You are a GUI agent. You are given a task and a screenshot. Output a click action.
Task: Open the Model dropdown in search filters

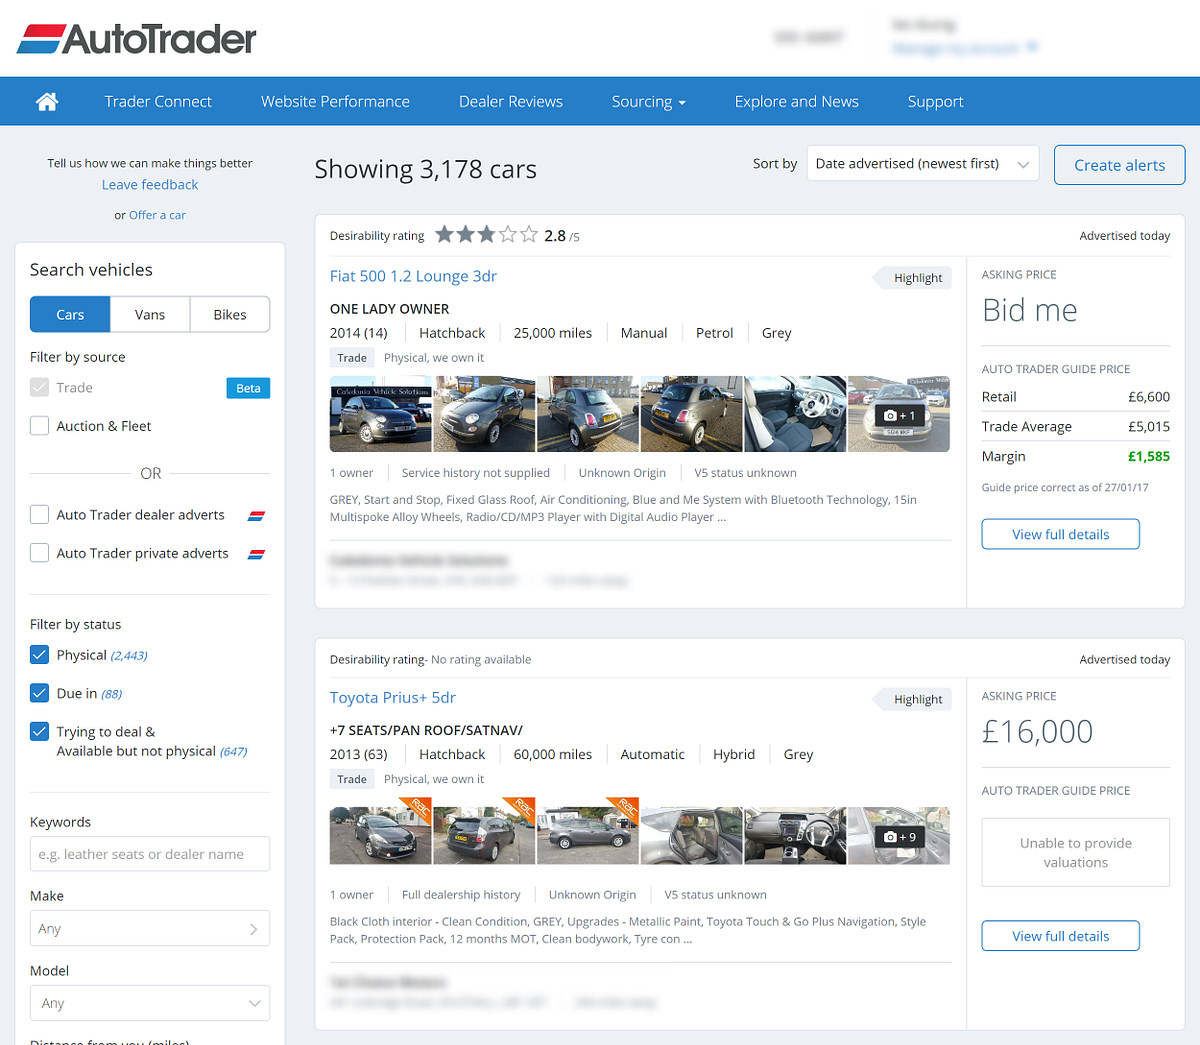pos(149,1002)
